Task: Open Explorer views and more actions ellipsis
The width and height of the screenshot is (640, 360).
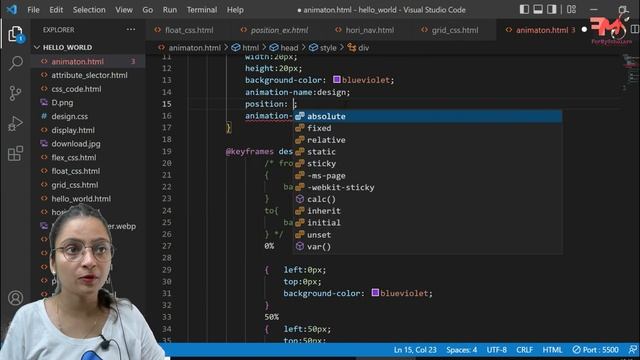Action: point(131,29)
